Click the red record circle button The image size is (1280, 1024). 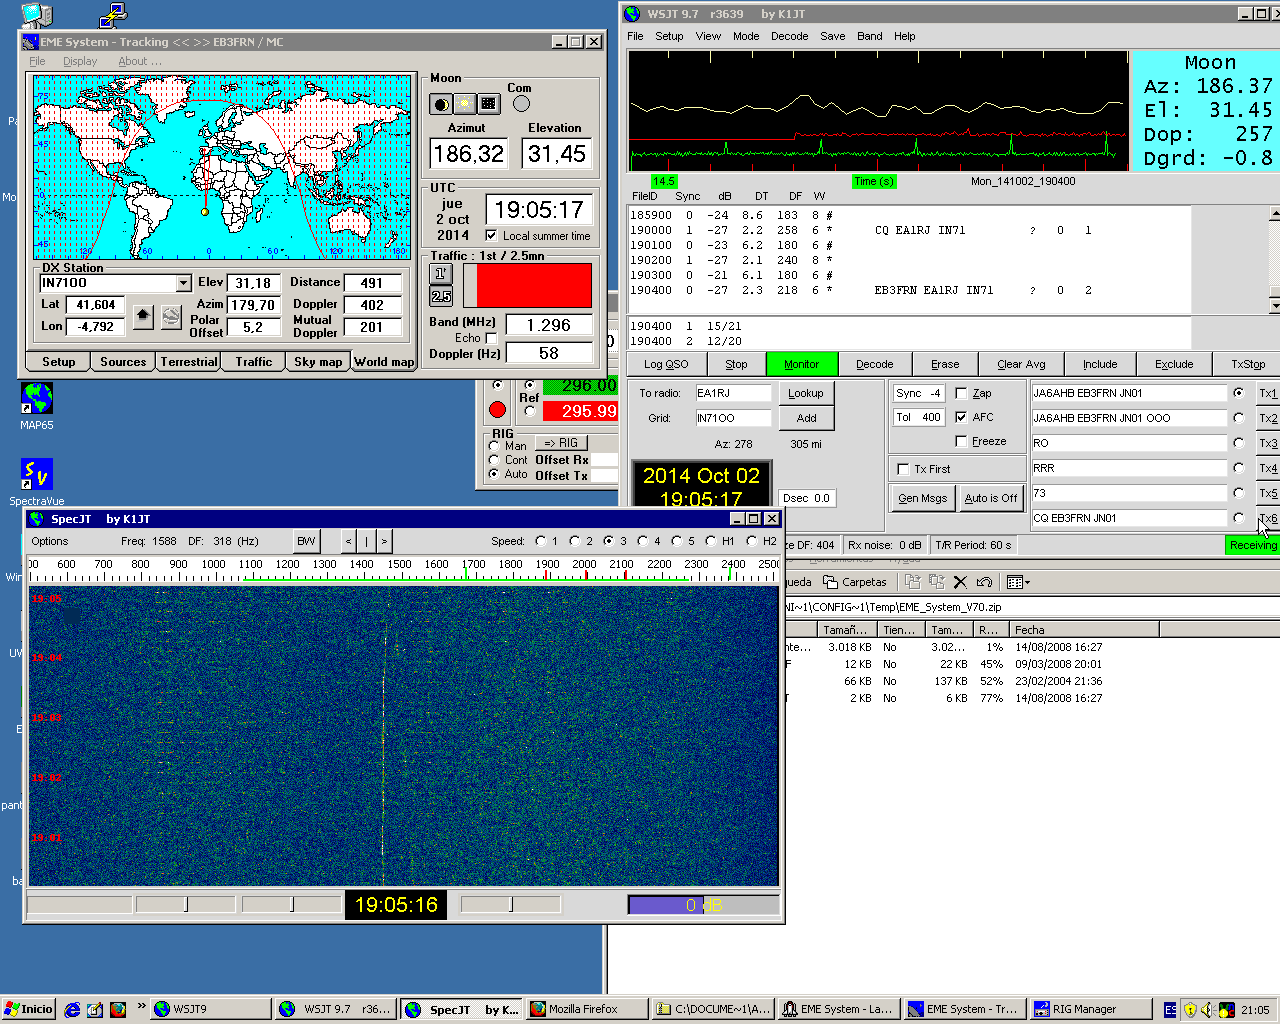click(x=497, y=410)
